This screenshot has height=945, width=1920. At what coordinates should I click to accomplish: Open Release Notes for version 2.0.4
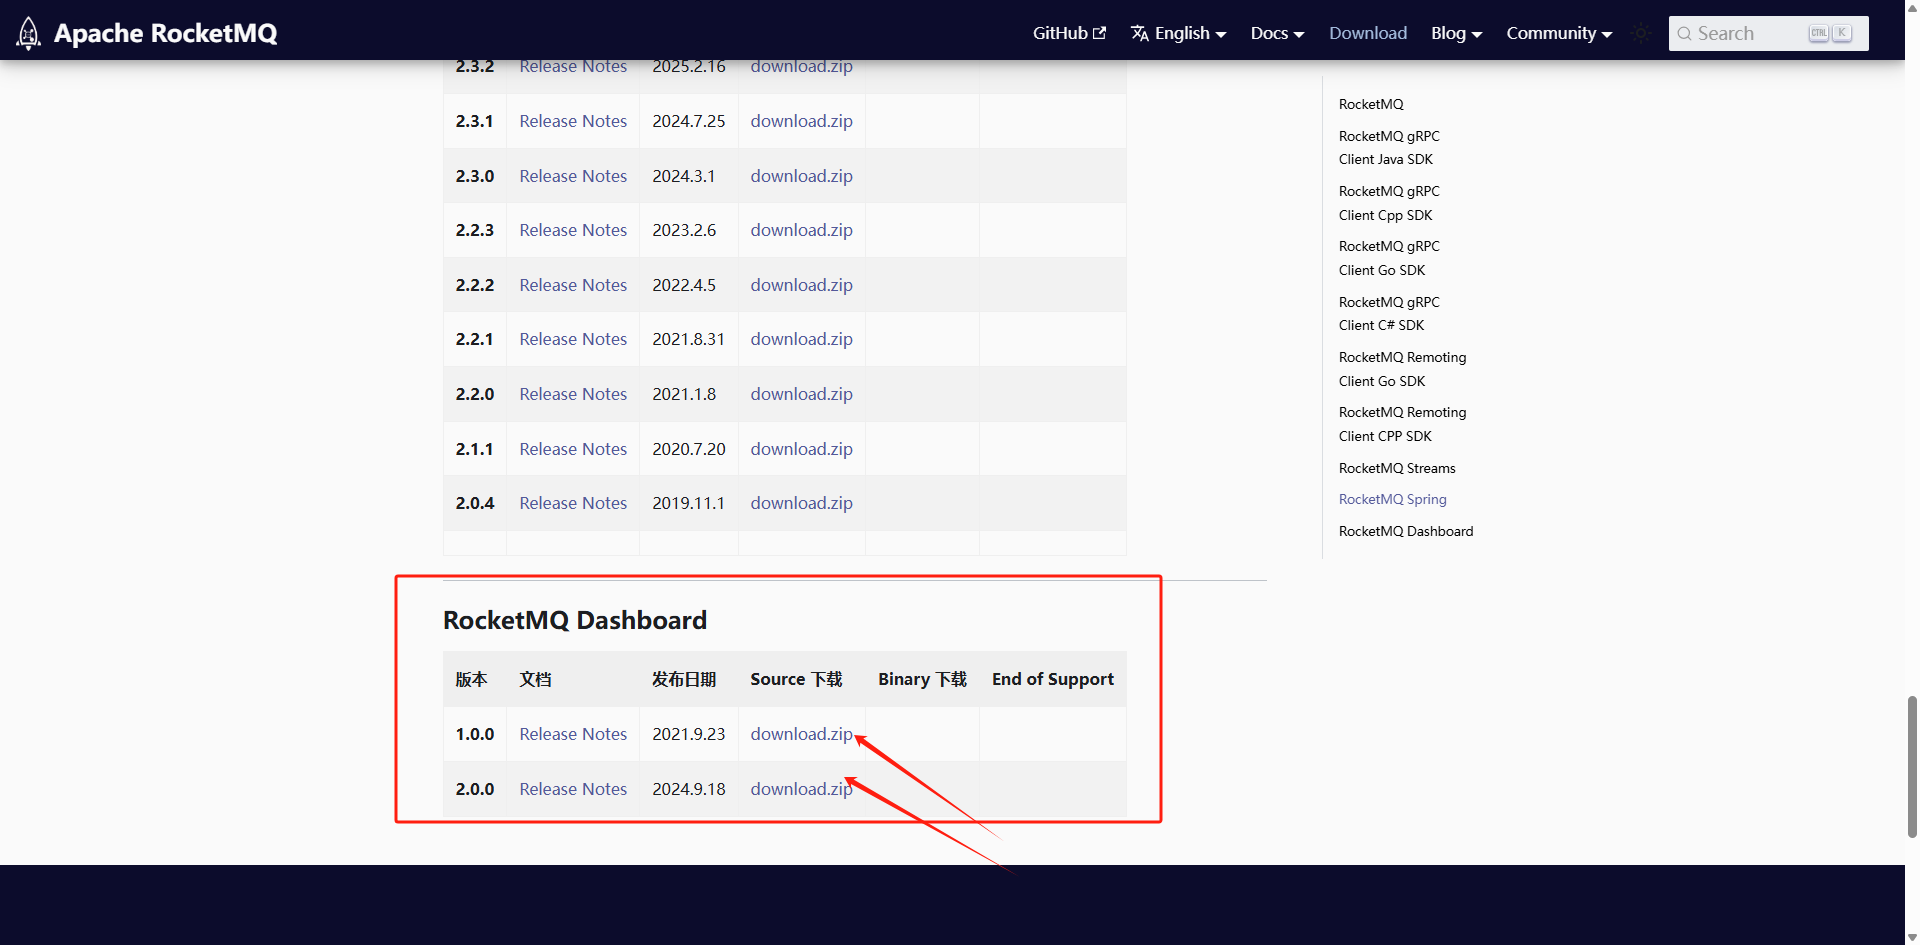(x=573, y=503)
